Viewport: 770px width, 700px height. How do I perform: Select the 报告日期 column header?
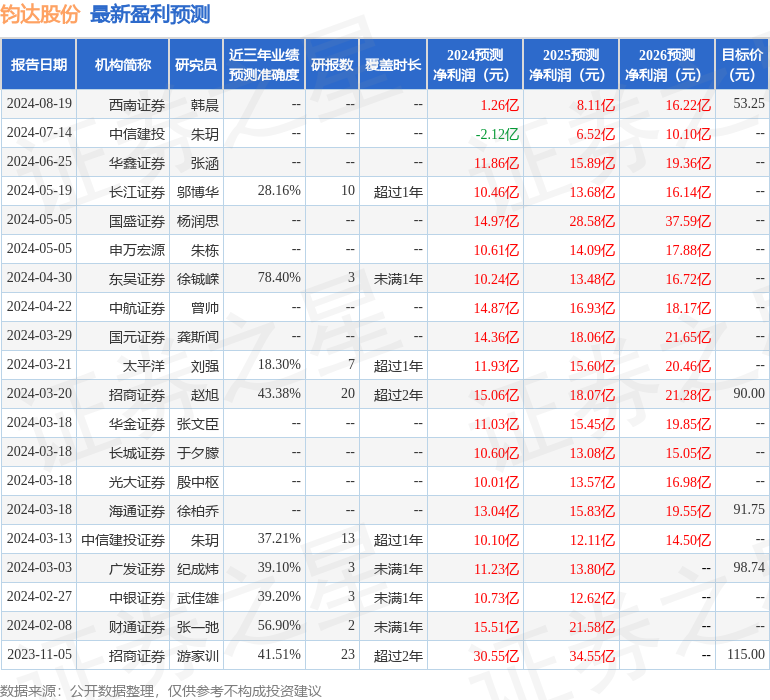[39, 64]
